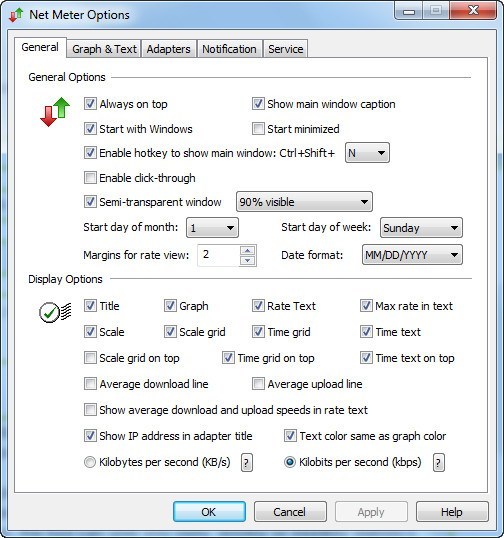The width and height of the screenshot is (504, 538).
Task: Open Start day of week dropdown showing Sunday
Action: (421, 228)
